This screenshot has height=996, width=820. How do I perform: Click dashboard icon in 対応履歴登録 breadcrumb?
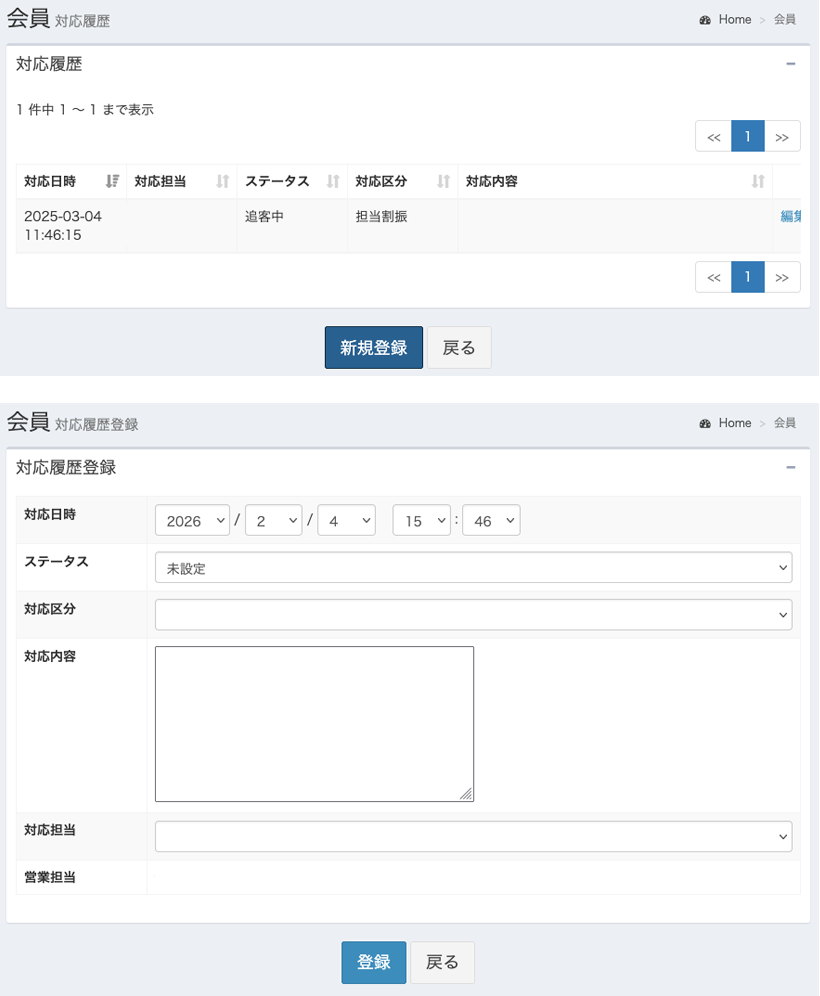pos(705,424)
